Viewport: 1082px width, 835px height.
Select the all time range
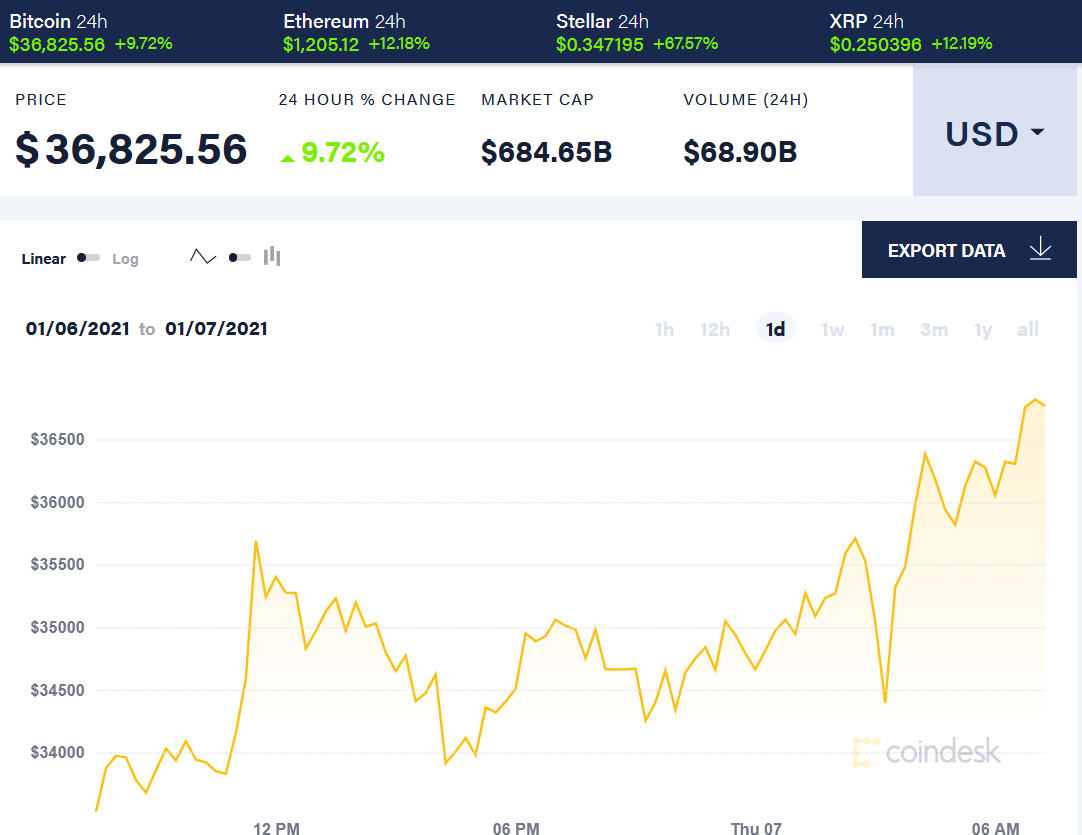[x=1028, y=330]
